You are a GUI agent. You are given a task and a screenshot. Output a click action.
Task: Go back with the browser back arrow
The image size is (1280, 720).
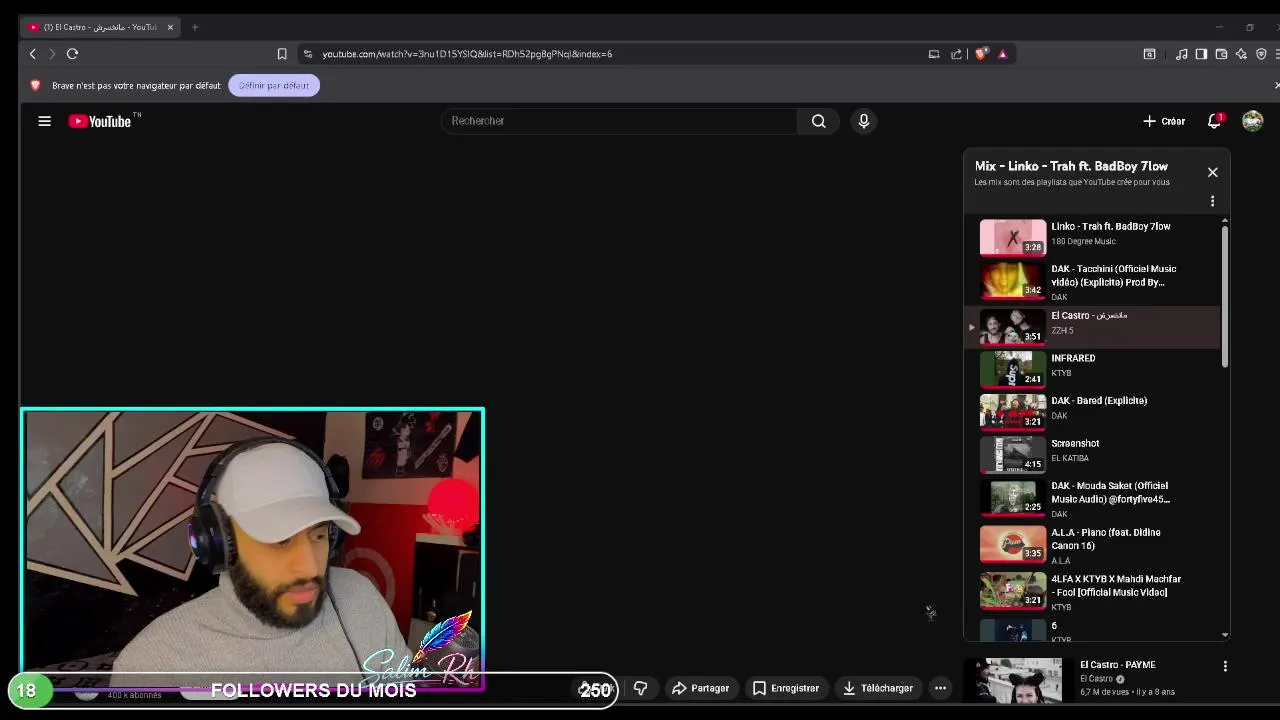coord(33,54)
